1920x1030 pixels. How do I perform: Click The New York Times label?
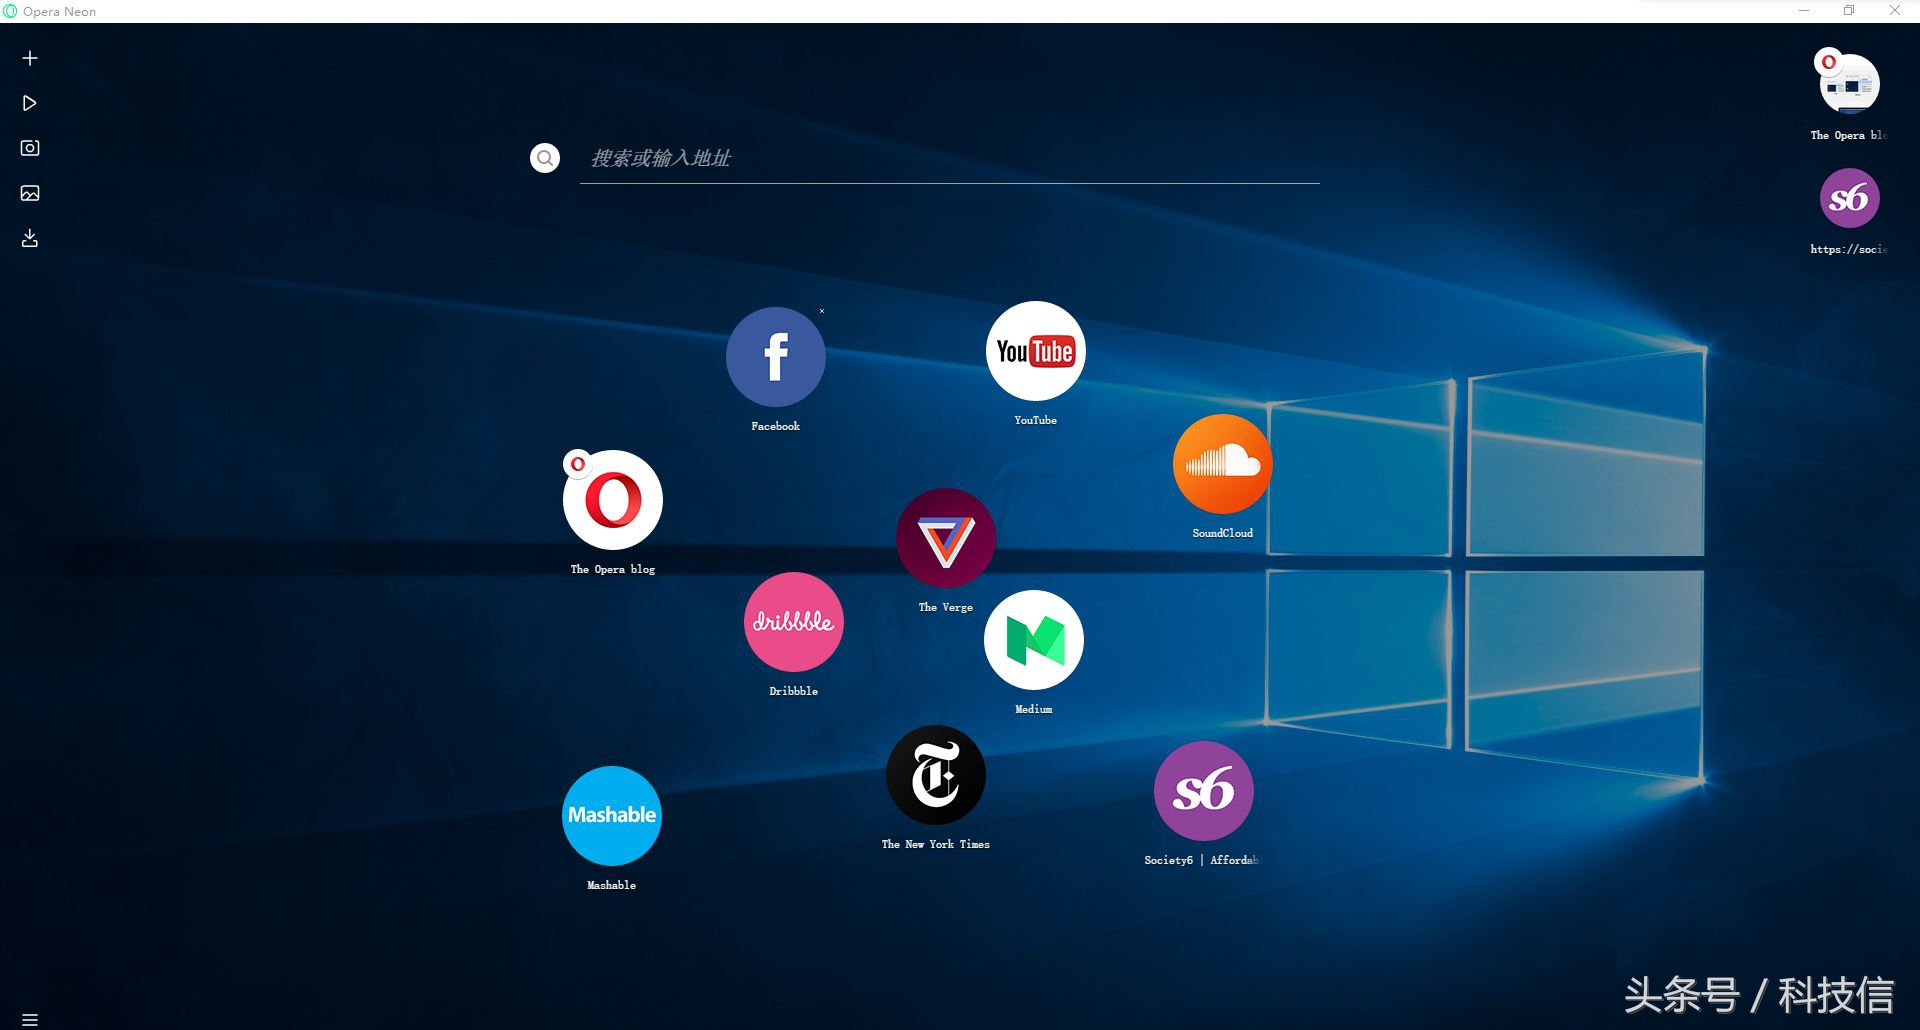pos(936,844)
